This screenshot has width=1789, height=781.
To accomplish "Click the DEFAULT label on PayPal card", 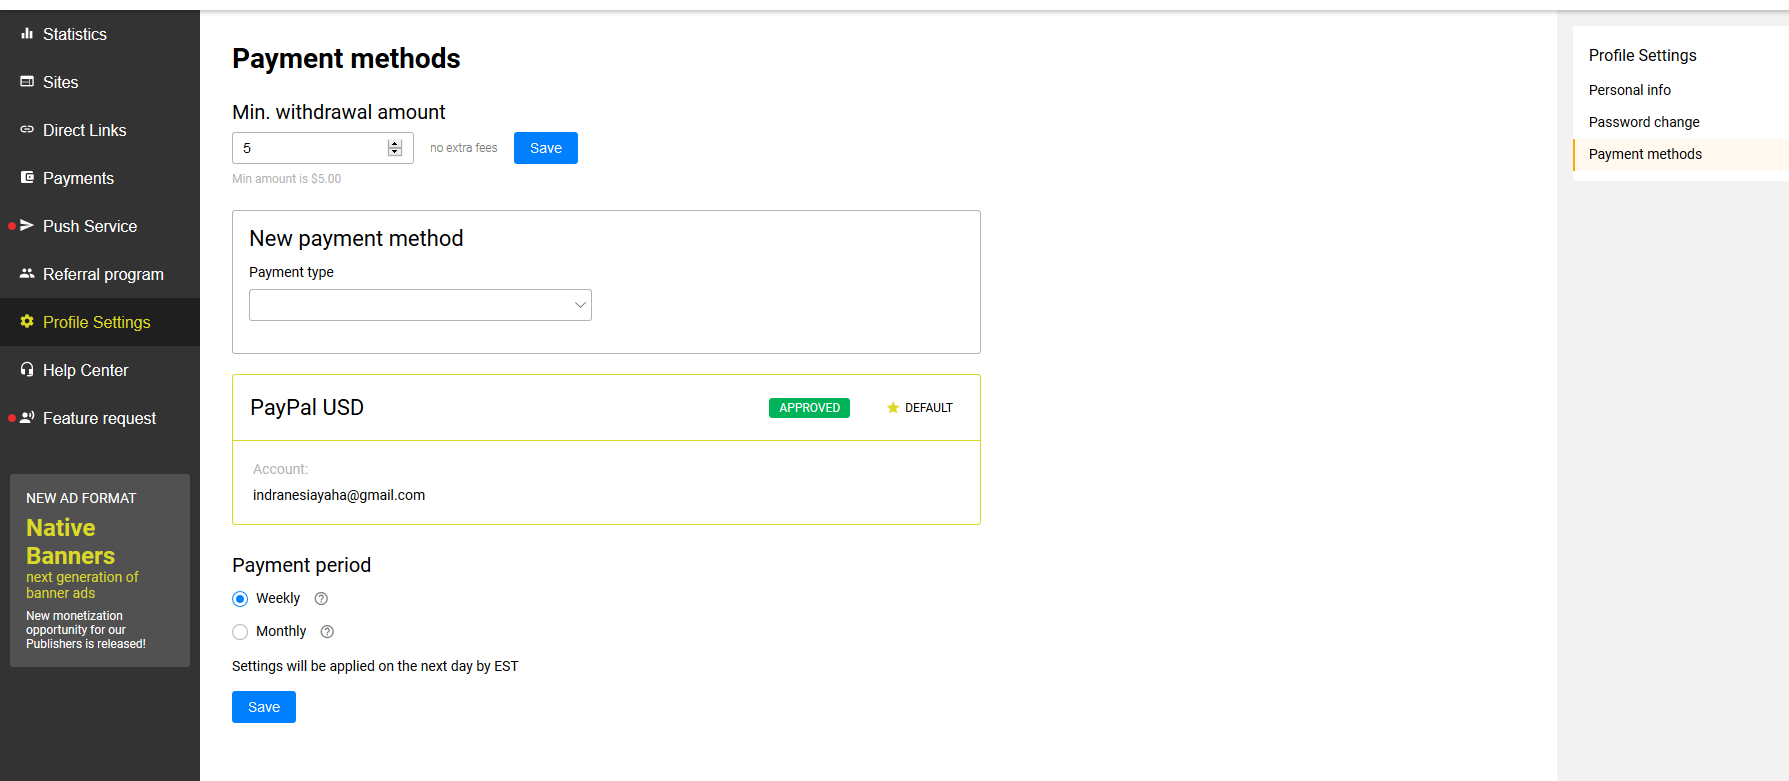I will (x=929, y=408).
